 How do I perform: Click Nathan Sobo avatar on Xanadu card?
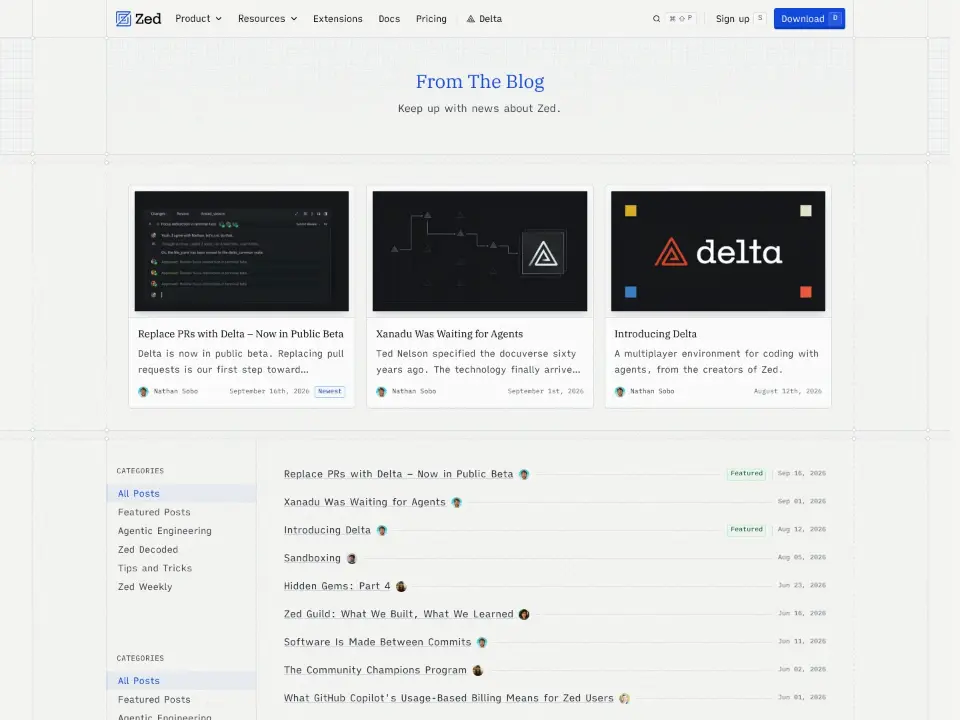pyautogui.click(x=381, y=392)
